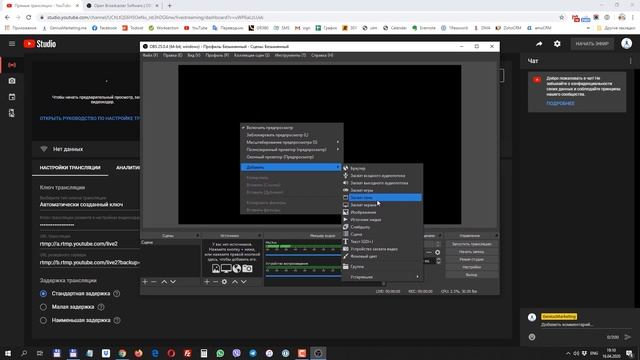Open WhatsApp from the taskbar

click(x=220, y=353)
